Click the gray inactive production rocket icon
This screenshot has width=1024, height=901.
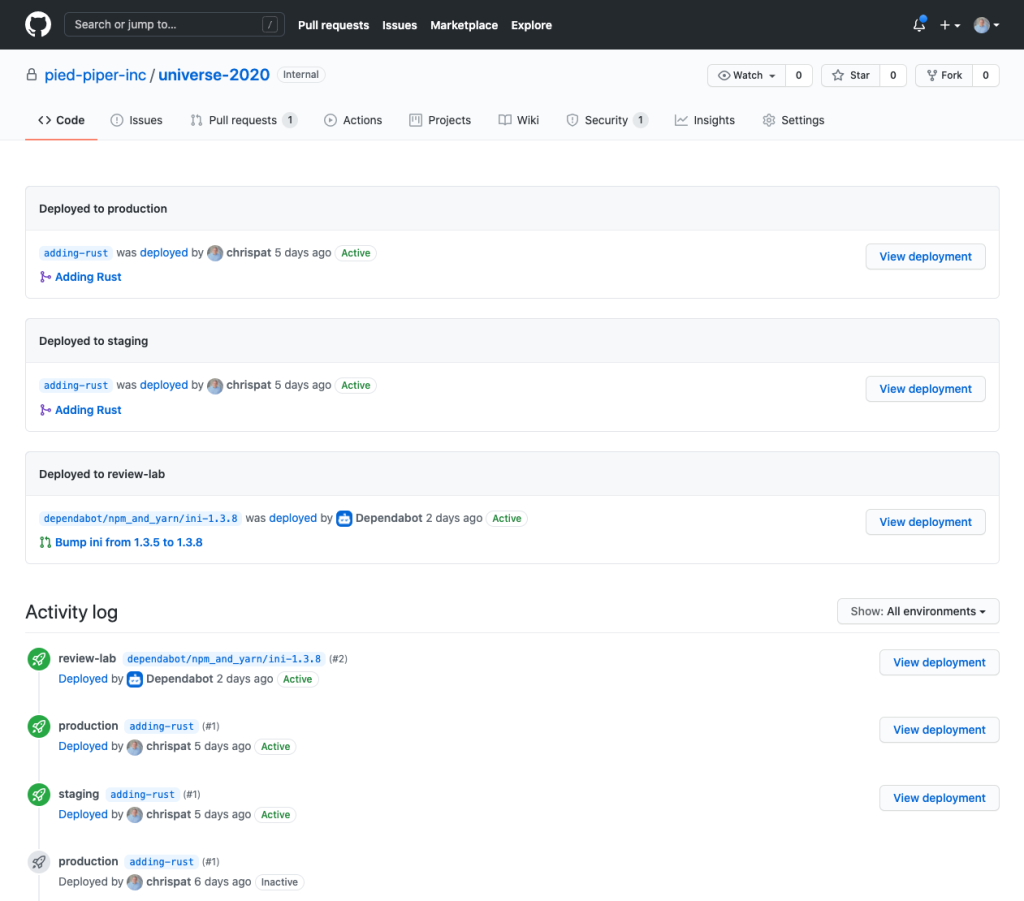39,861
